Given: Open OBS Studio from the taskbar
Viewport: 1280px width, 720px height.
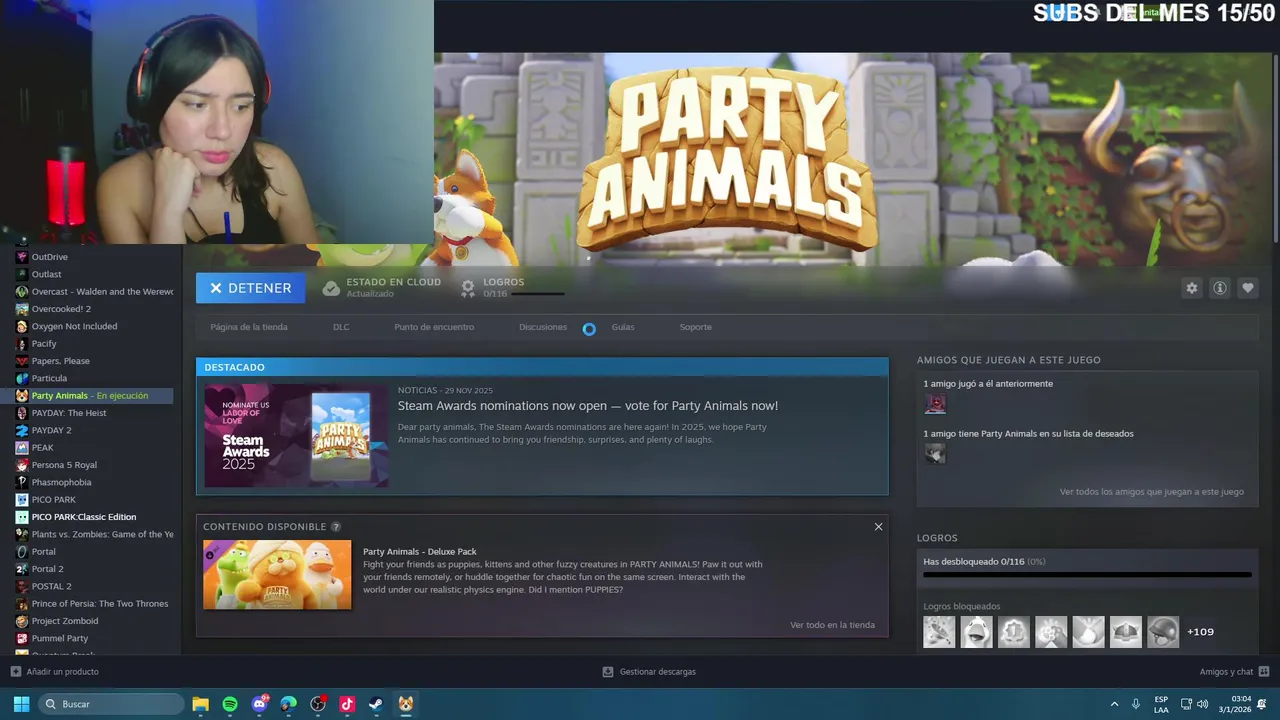Looking at the screenshot, I should coord(318,704).
